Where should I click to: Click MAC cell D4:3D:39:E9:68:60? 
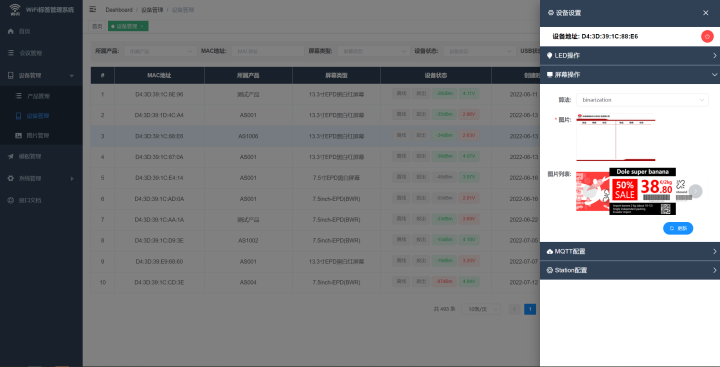click(x=159, y=261)
